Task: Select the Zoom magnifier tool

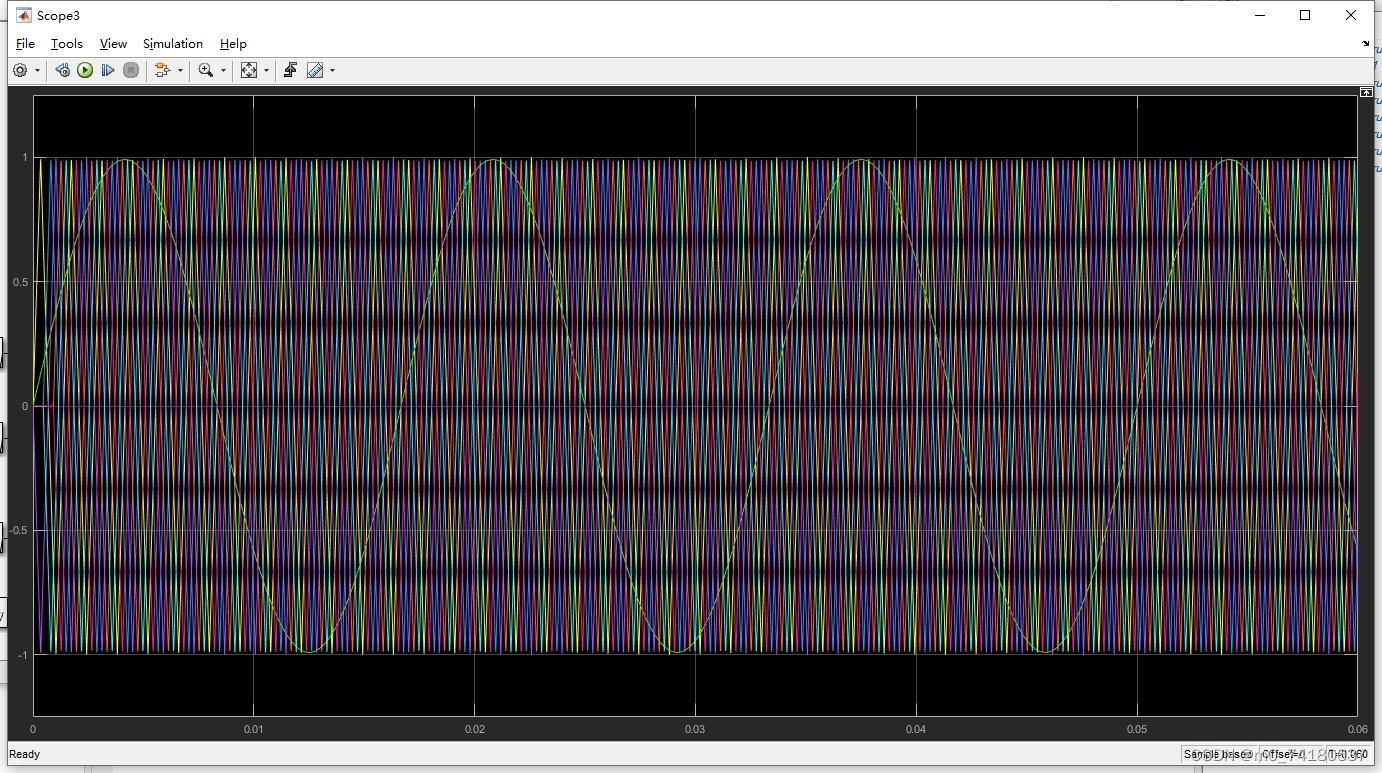Action: tap(205, 70)
